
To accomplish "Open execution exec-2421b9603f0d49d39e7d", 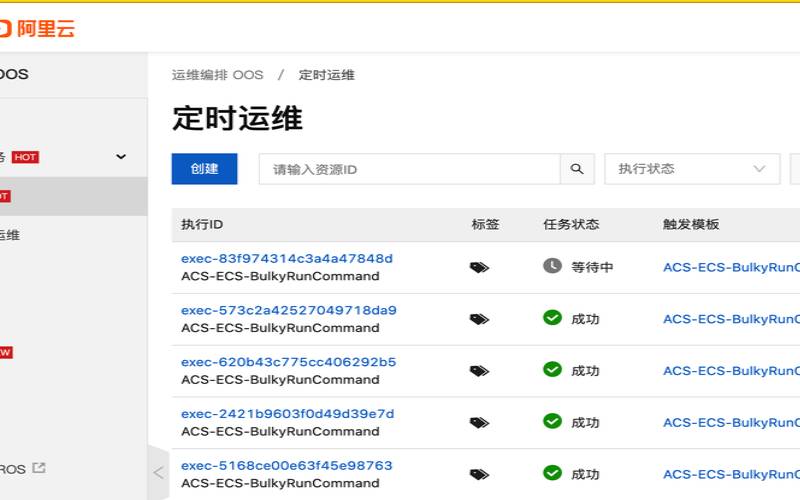I will tap(287, 414).
